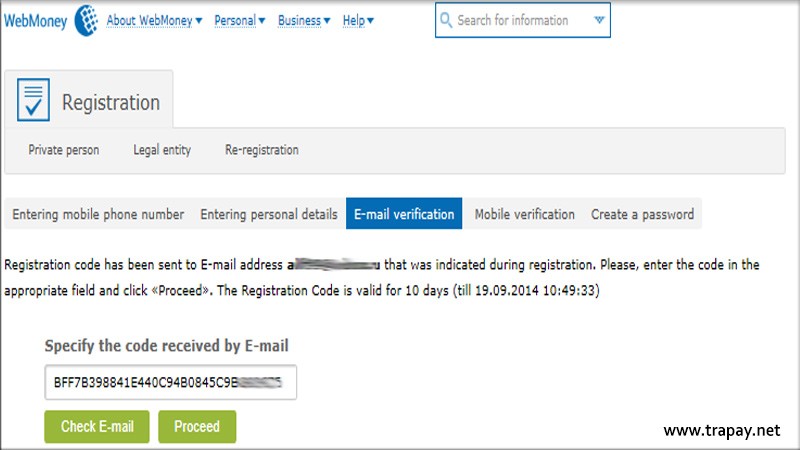Select the Entering personal details step
This screenshot has width=800, height=450.
(269, 214)
